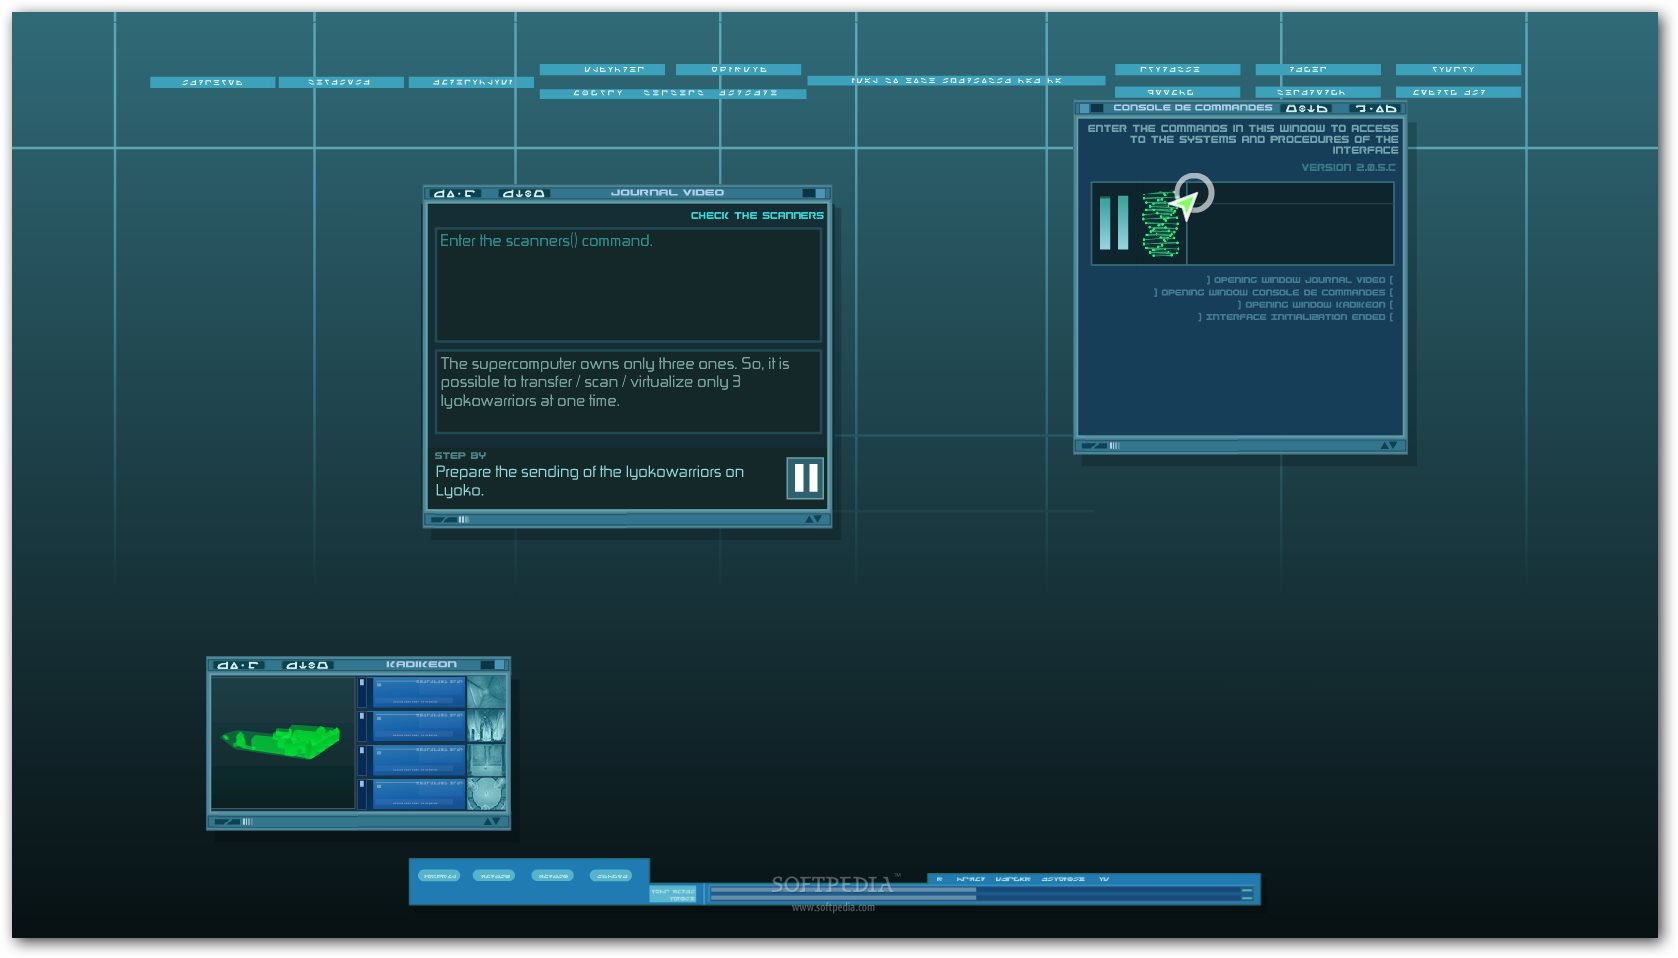Toggle the fourth Kadikeon row switch
1678x958 pixels.
[362, 794]
